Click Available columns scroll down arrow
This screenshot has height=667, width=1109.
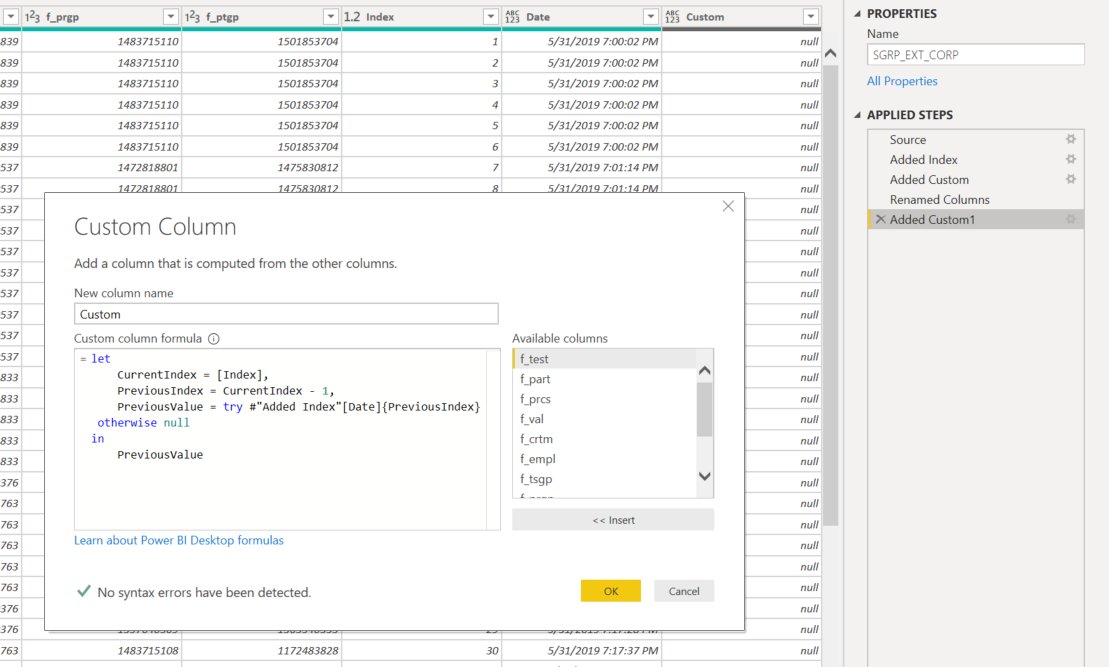coord(704,476)
